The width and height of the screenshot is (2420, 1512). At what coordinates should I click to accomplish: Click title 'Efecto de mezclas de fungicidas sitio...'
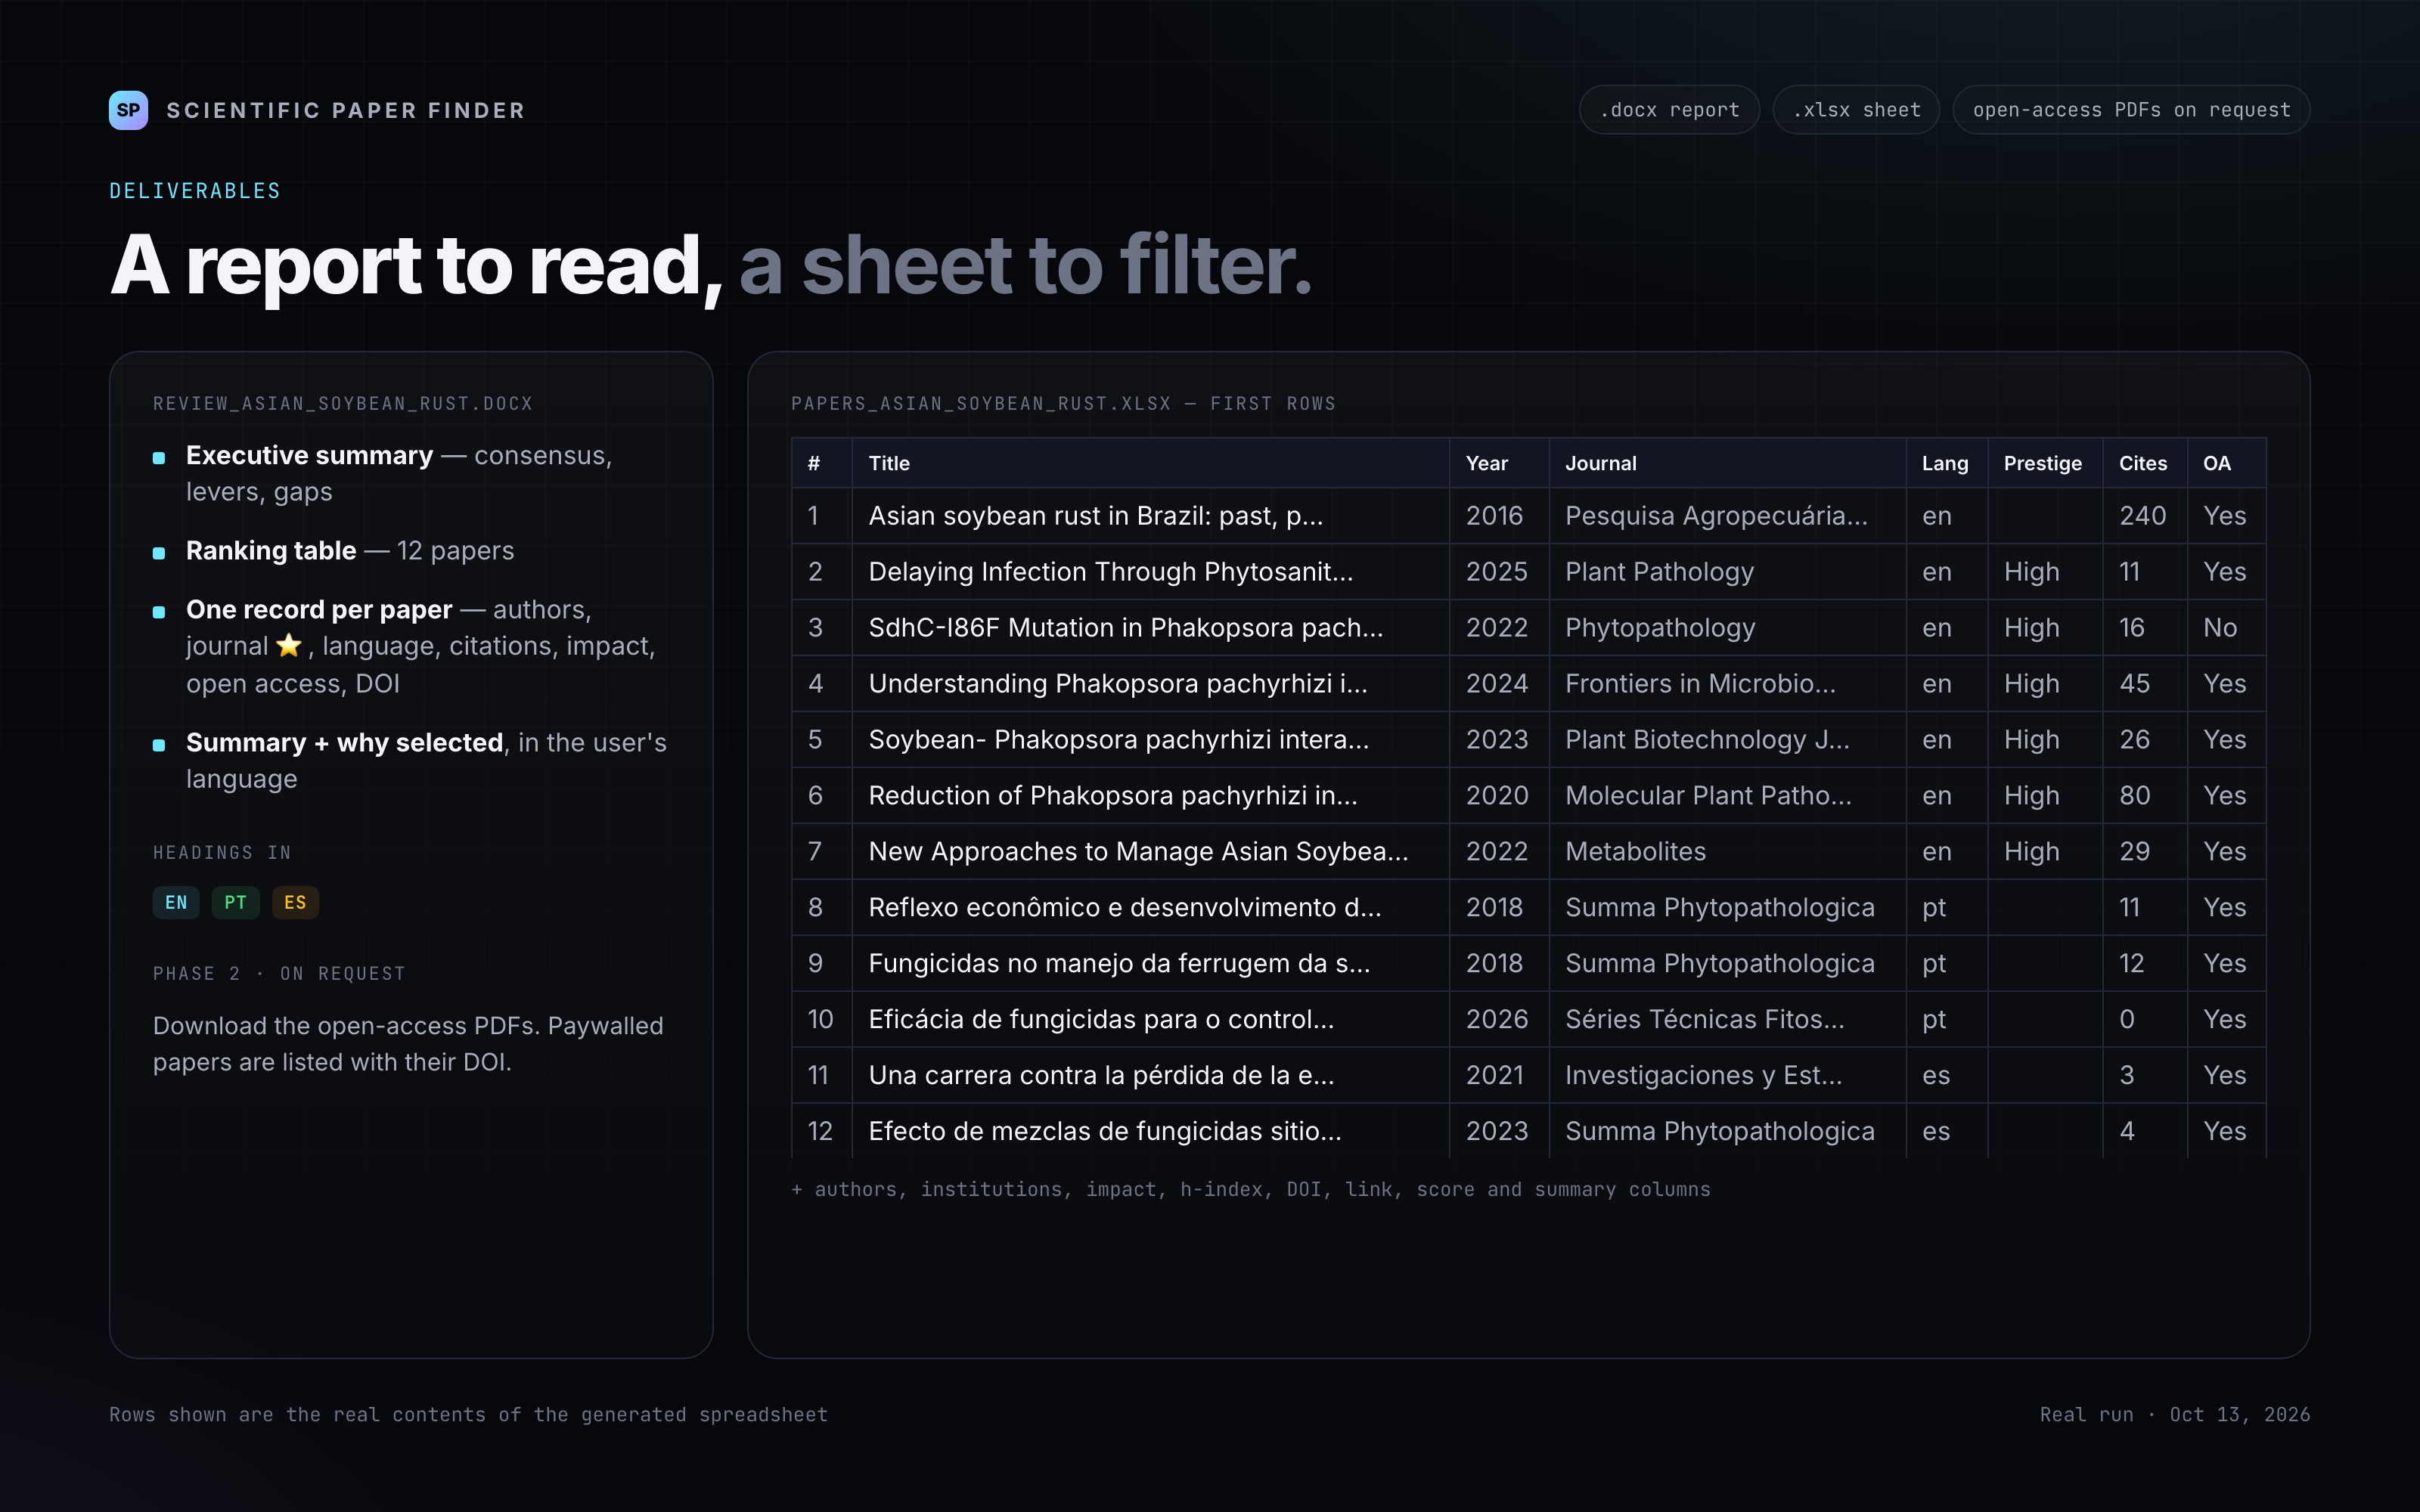[x=1105, y=1132]
